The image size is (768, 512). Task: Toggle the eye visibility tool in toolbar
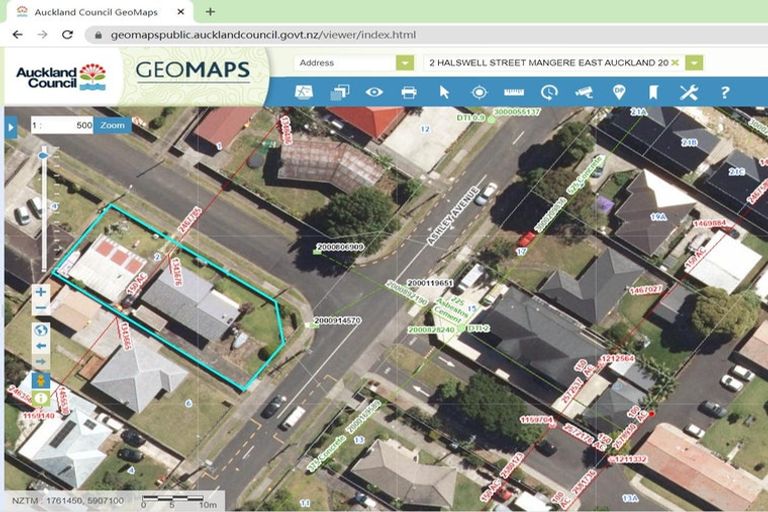point(374,92)
